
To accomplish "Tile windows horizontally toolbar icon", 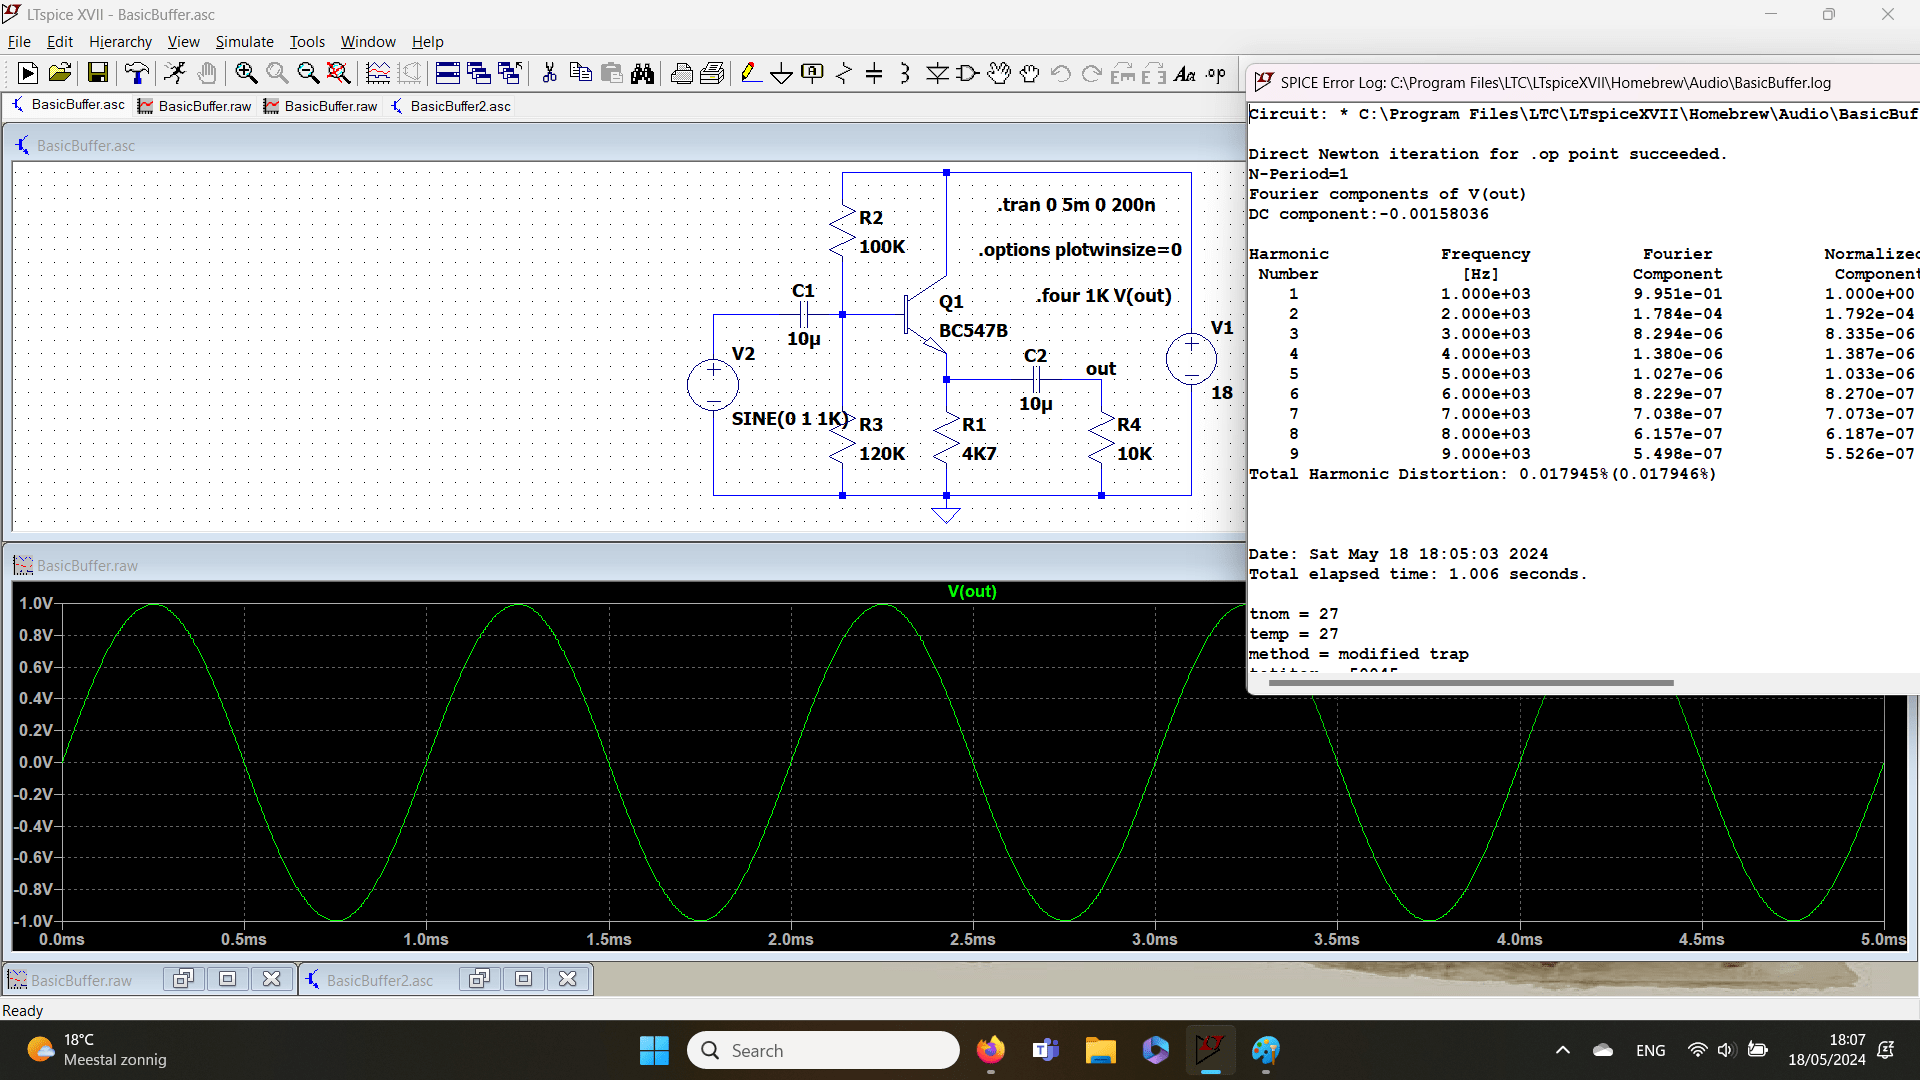I will point(448,73).
